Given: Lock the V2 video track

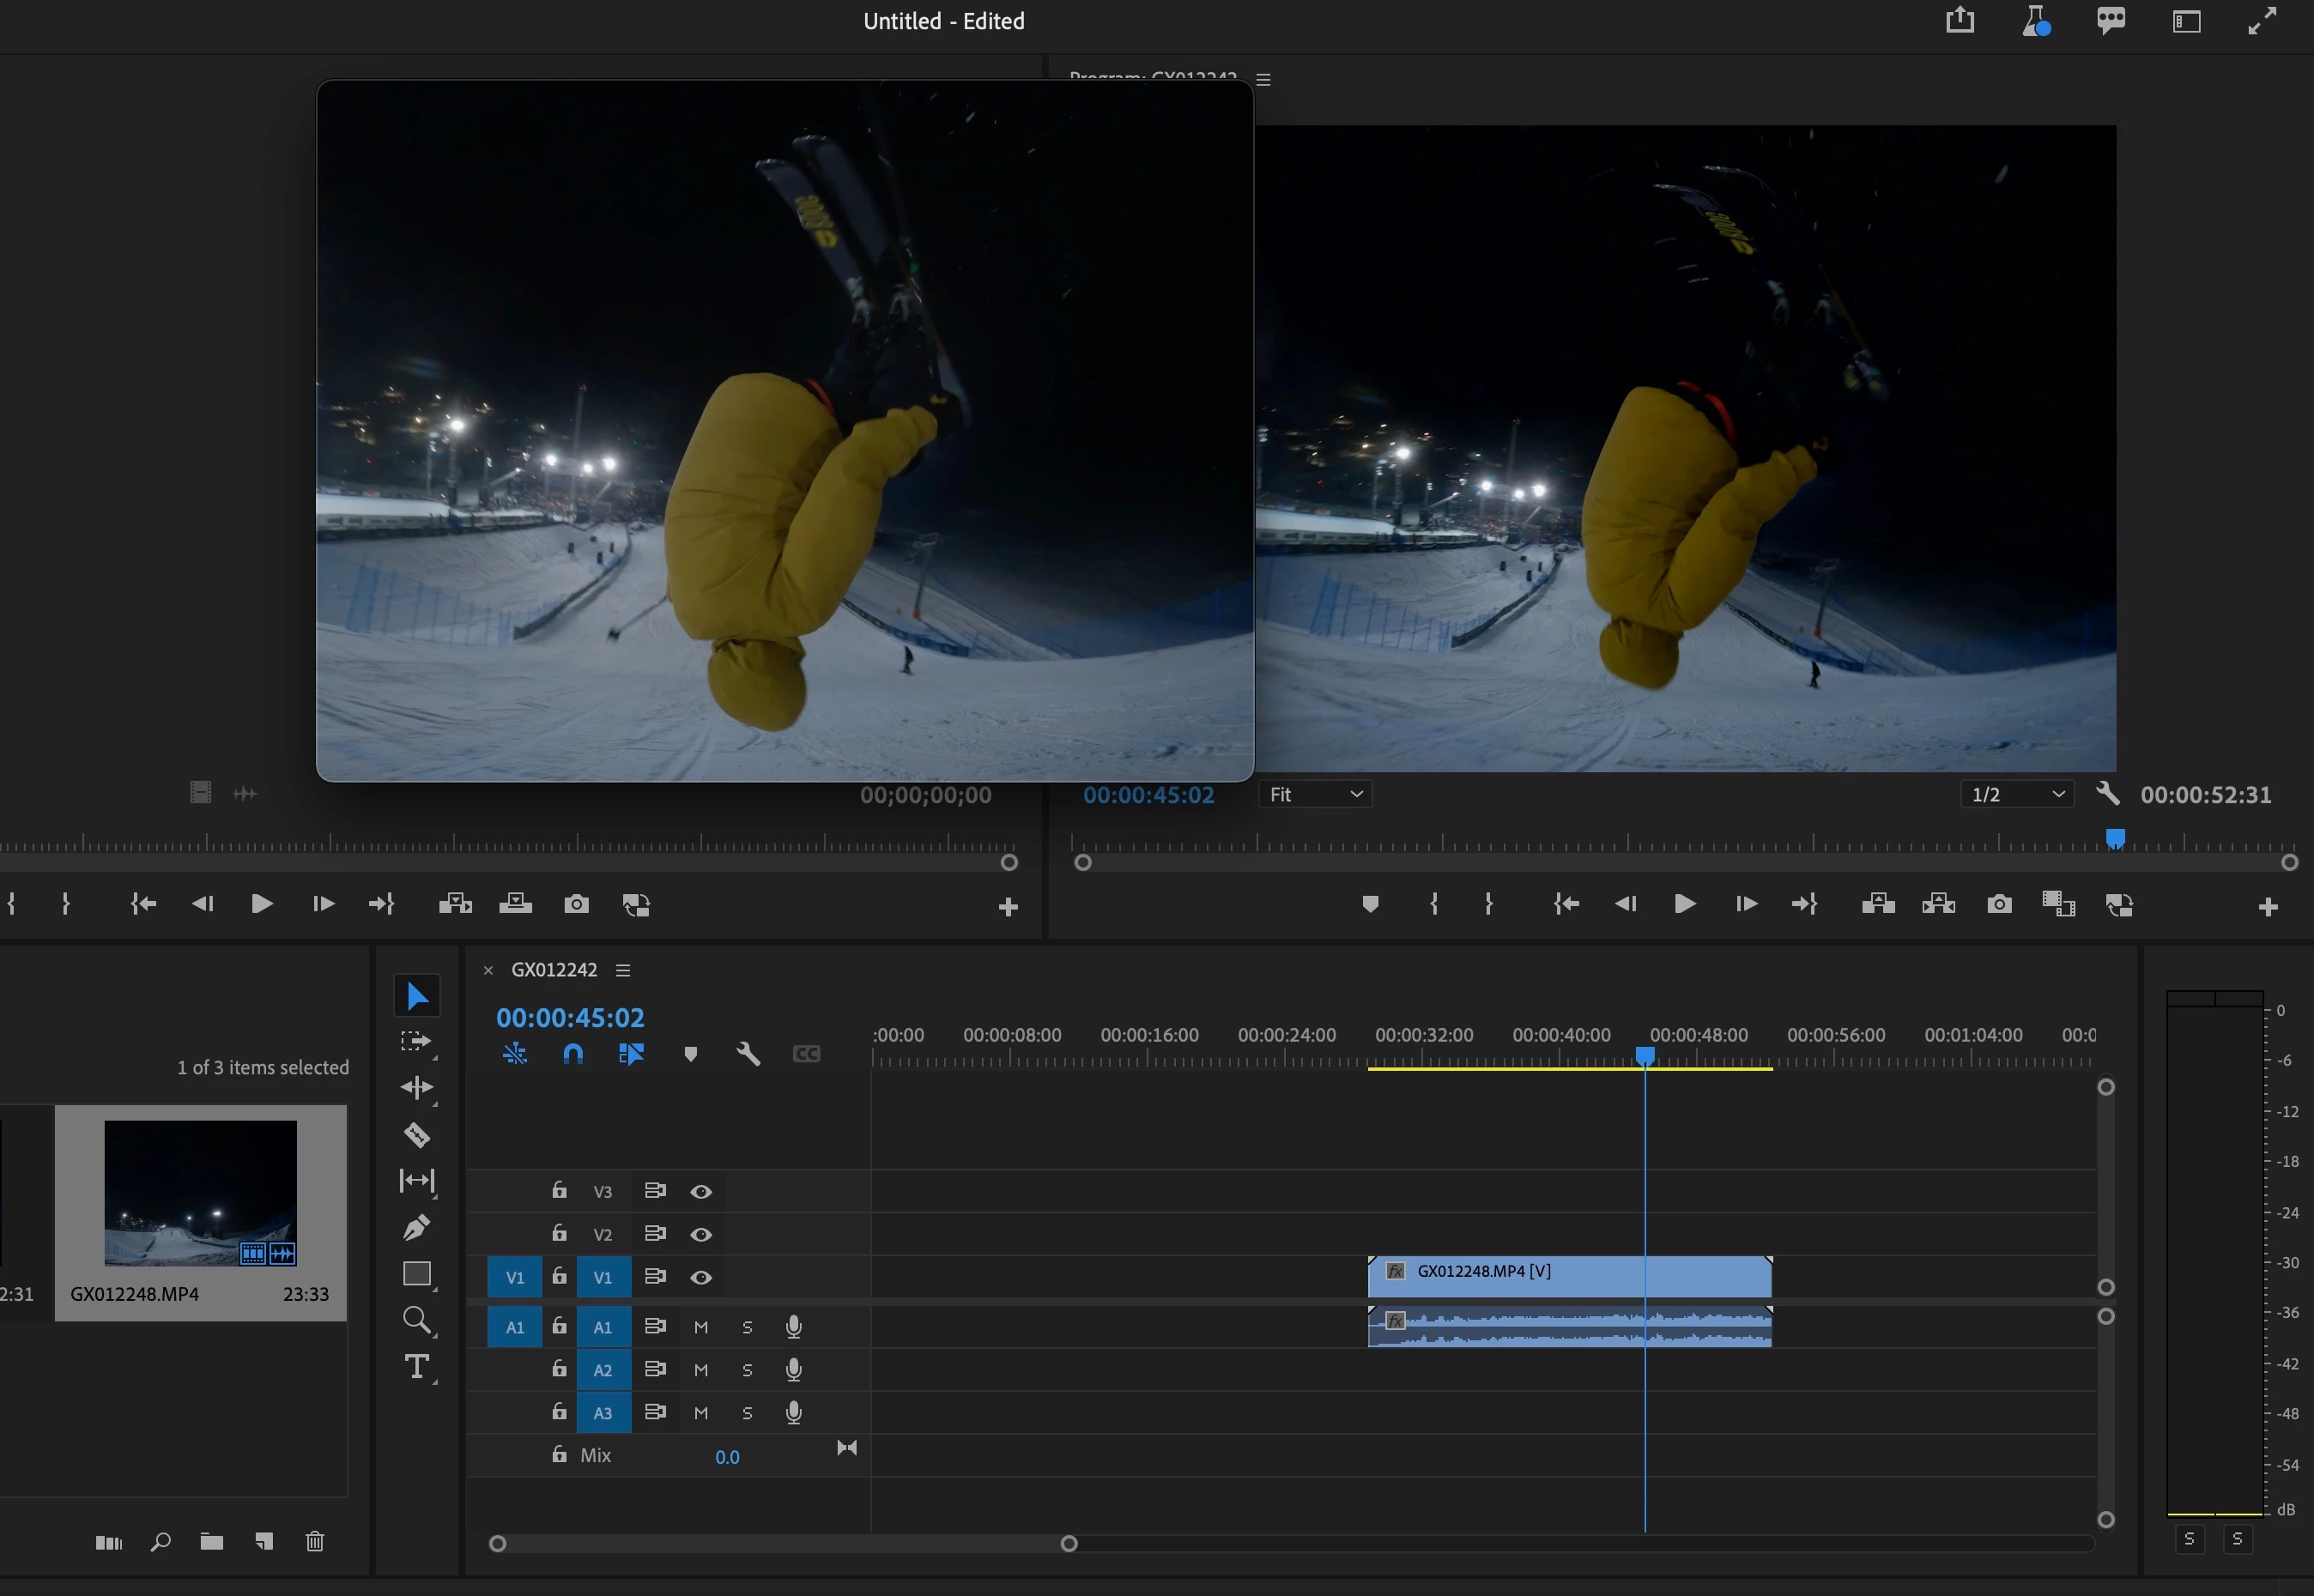Looking at the screenshot, I should pyautogui.click(x=559, y=1233).
